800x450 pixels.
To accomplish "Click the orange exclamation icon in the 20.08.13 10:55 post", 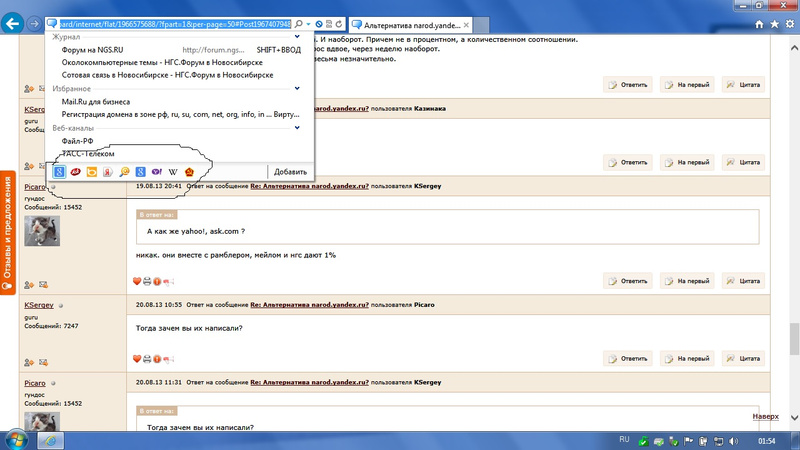I will (157, 359).
